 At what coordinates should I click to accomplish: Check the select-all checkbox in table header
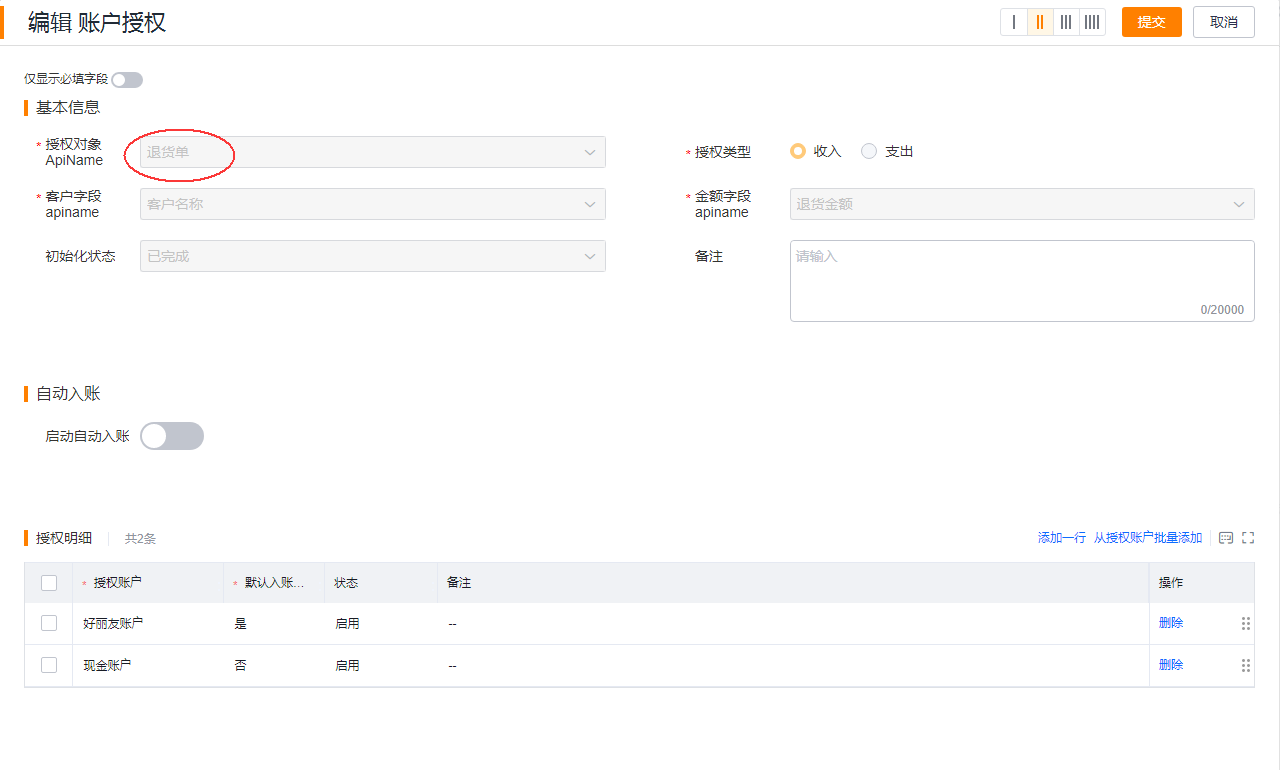coord(49,582)
